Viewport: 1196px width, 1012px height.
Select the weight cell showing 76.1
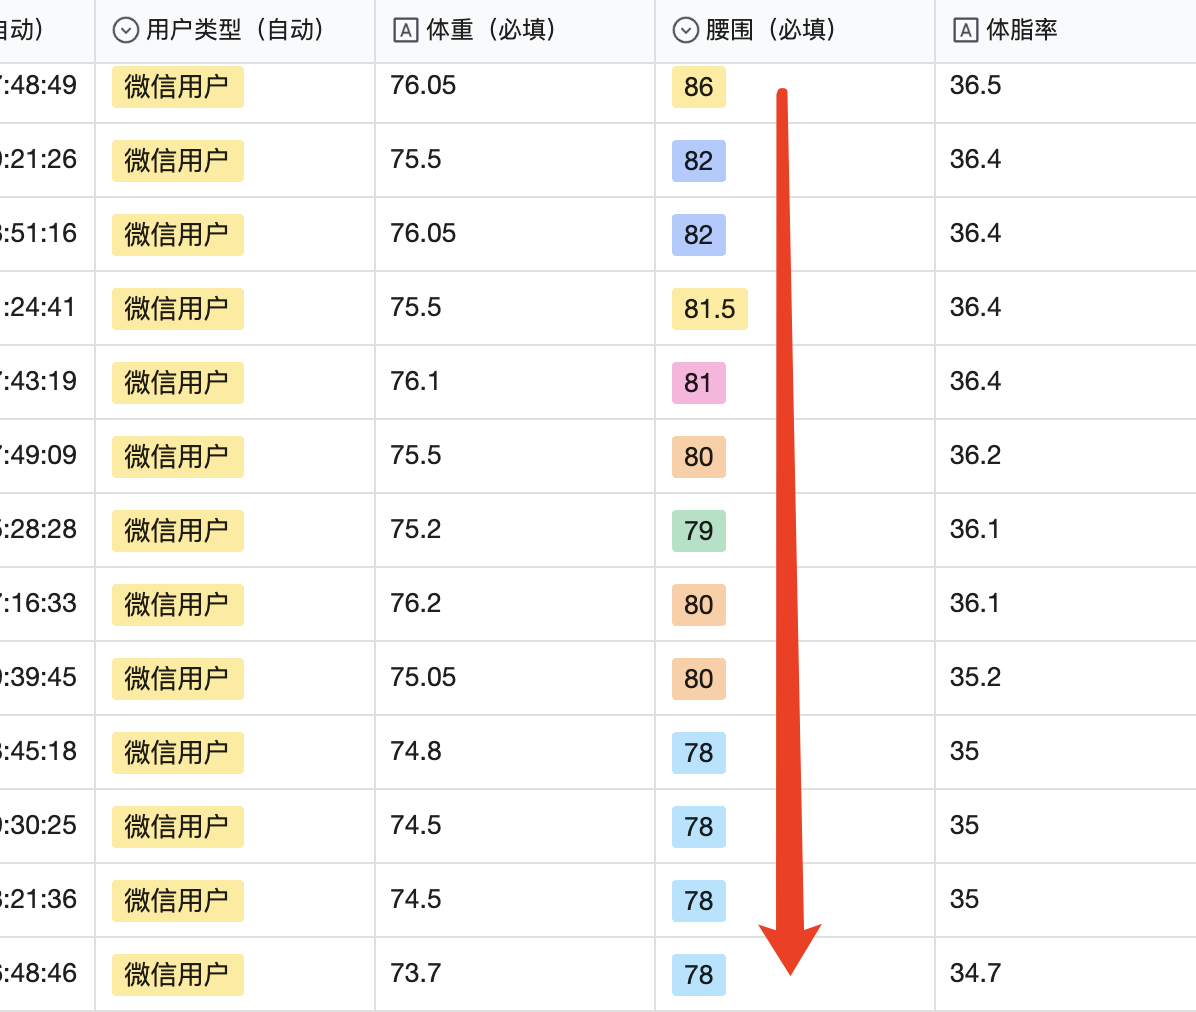point(415,381)
